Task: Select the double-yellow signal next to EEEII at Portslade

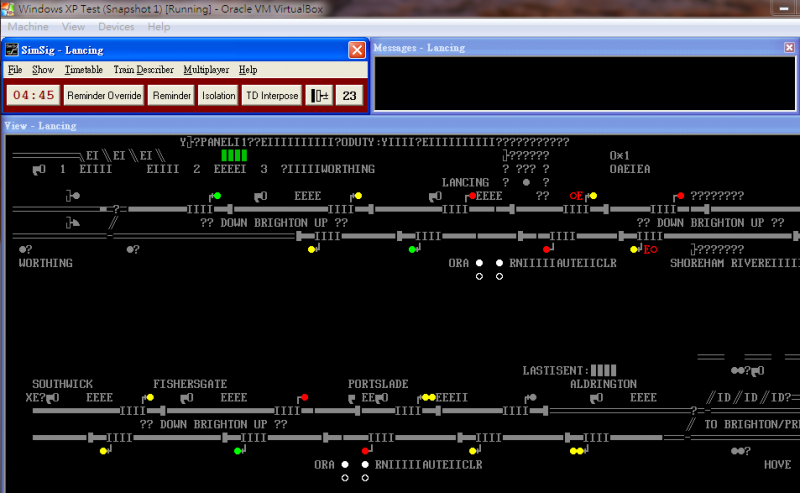Action: pos(429,398)
